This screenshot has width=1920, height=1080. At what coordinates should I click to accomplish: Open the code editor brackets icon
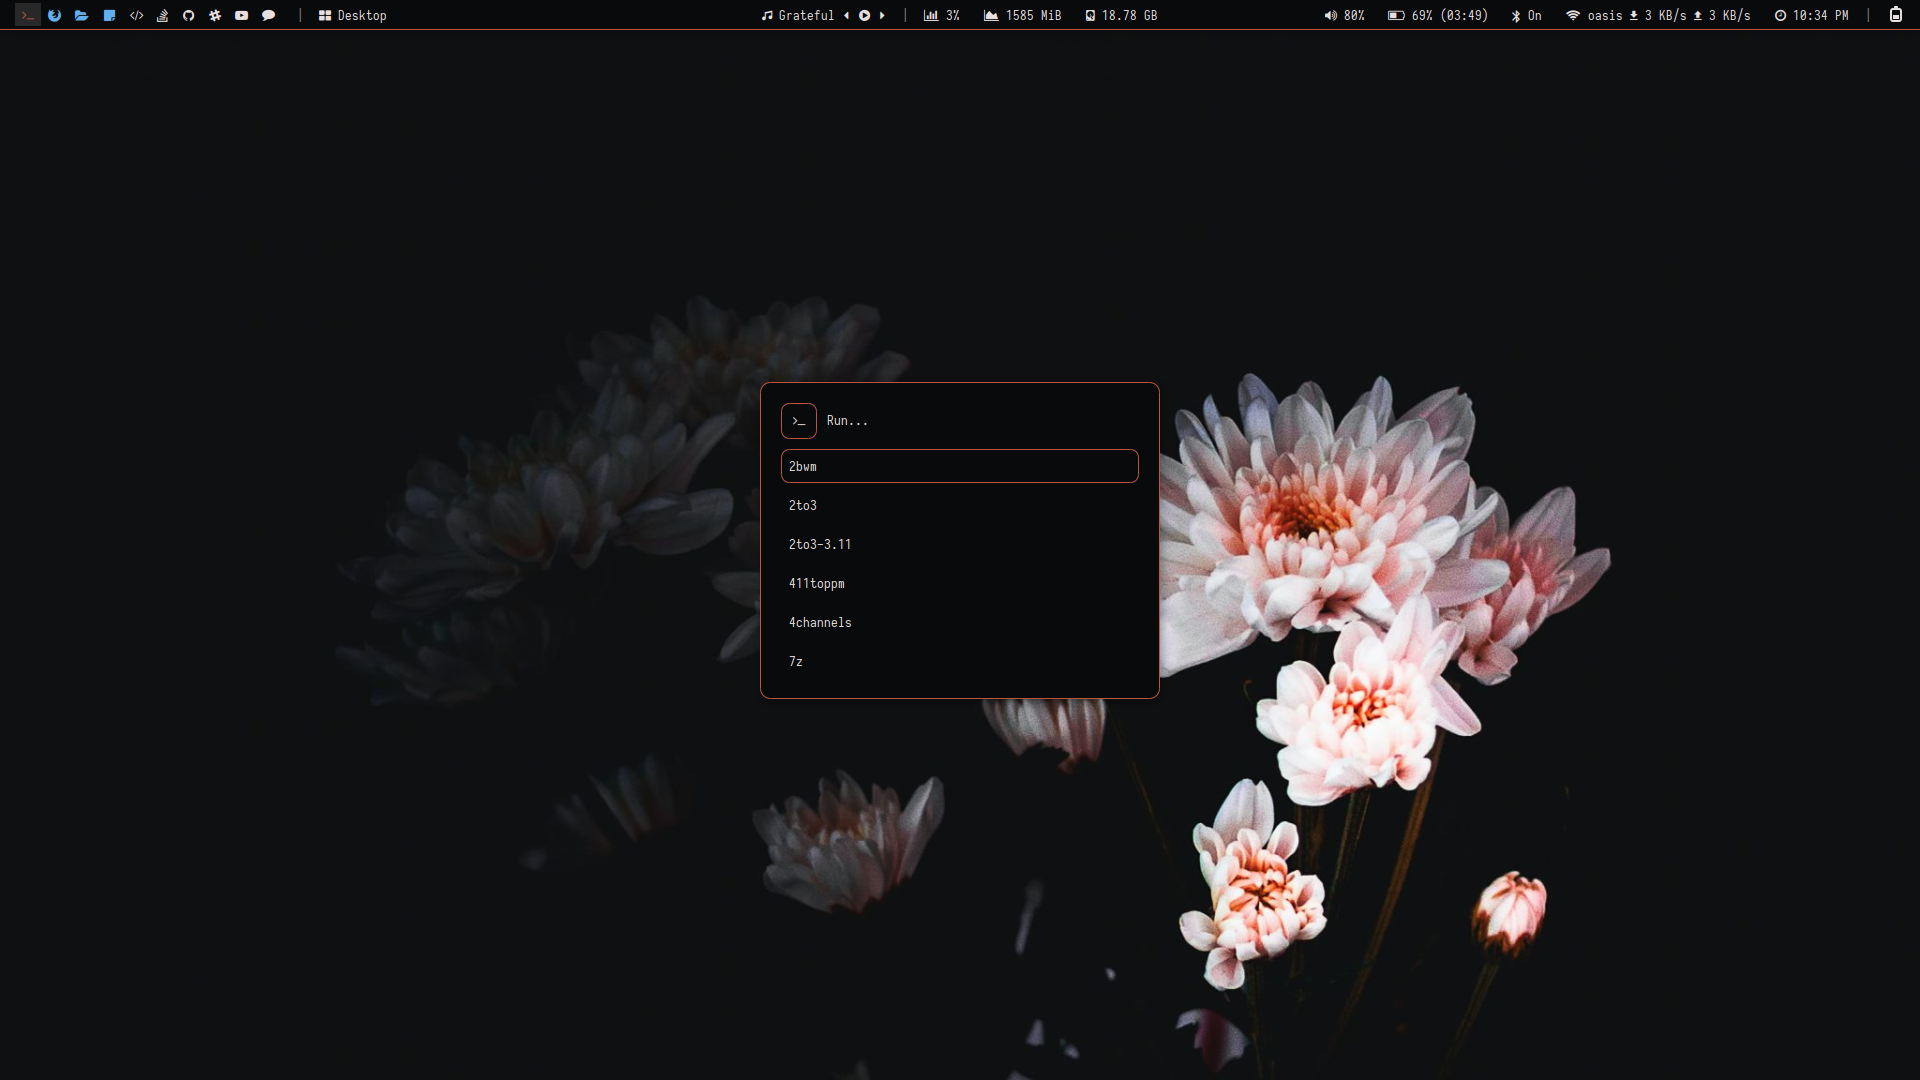pyautogui.click(x=136, y=15)
